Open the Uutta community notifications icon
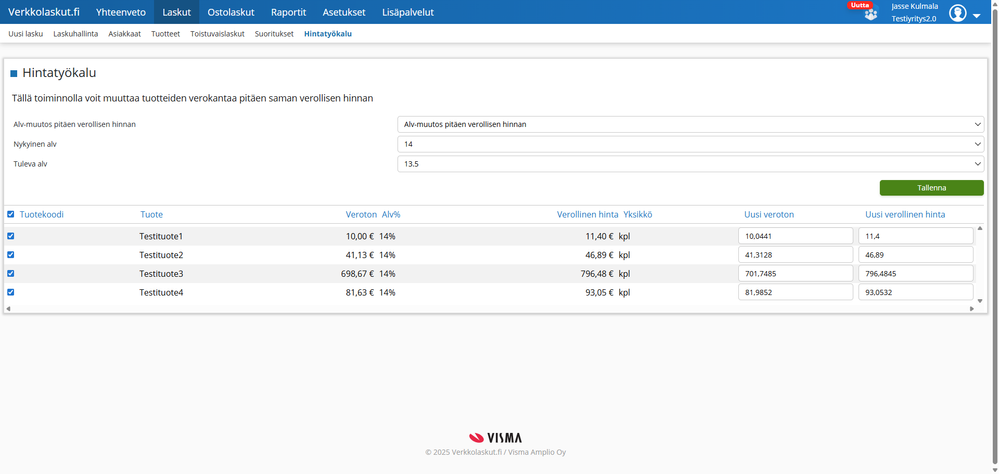This screenshot has width=999, height=474. click(870, 14)
